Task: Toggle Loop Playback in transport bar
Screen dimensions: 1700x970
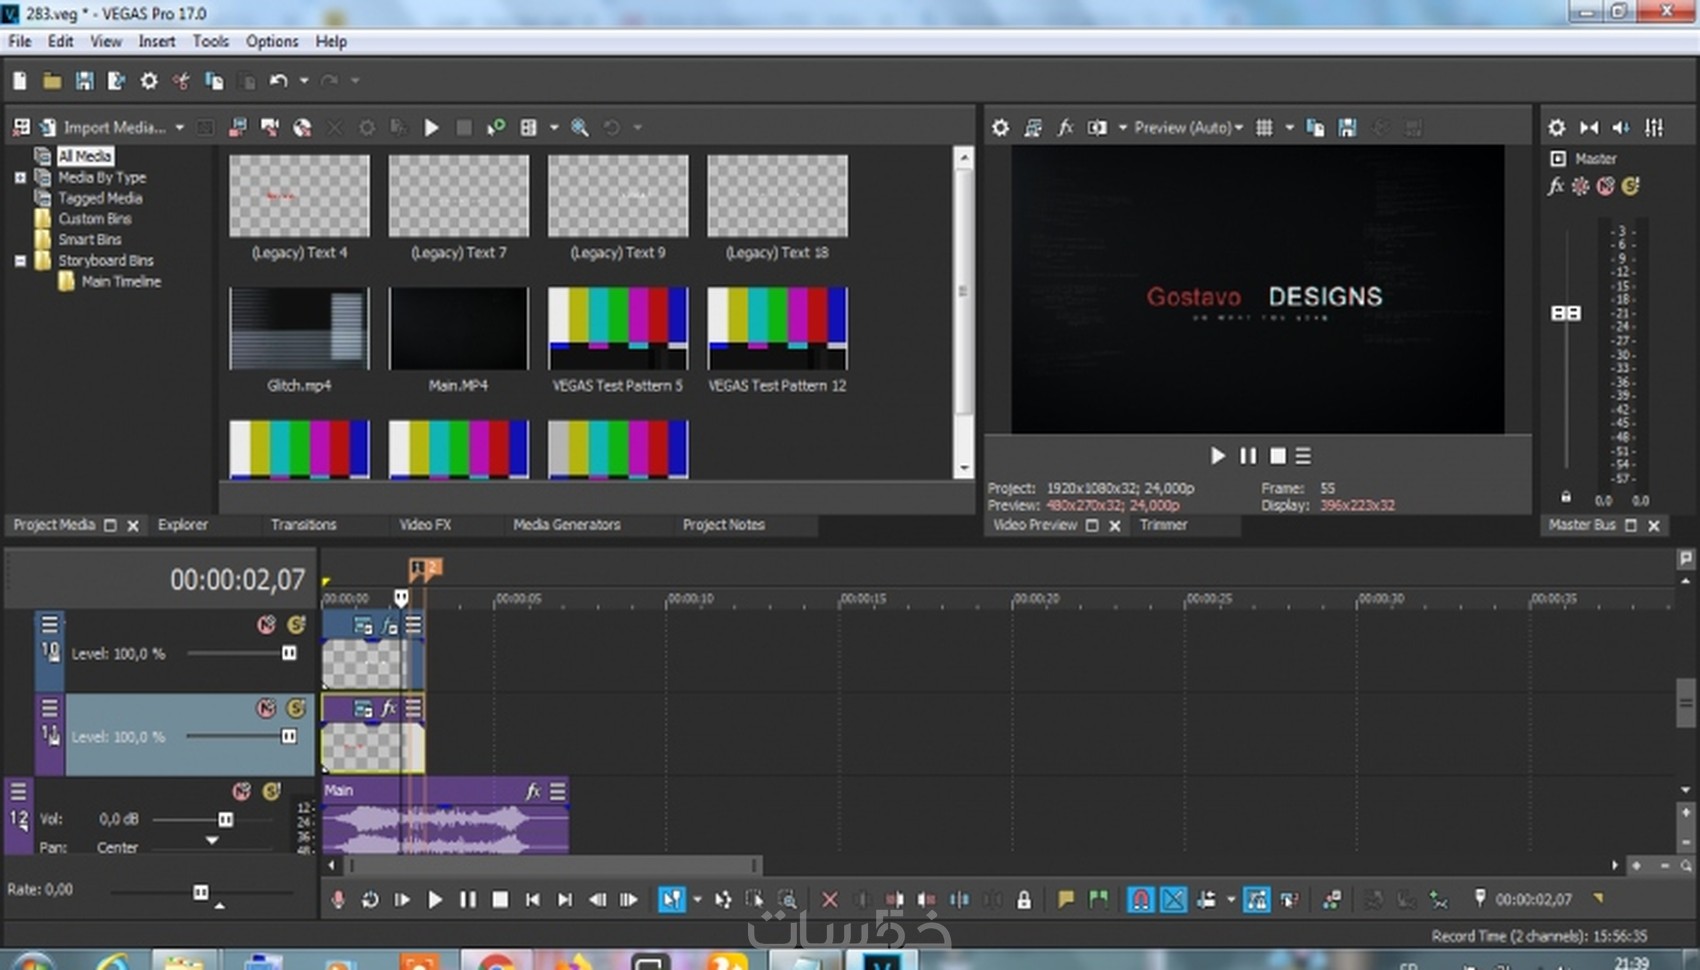Action: [x=370, y=900]
